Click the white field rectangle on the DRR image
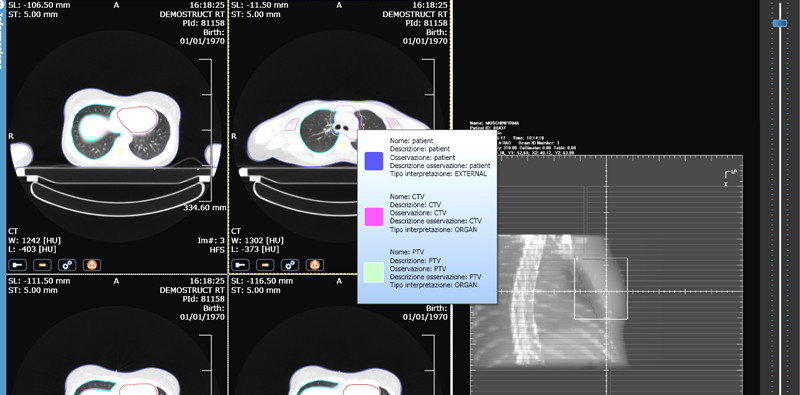The image size is (800, 395). click(x=601, y=288)
